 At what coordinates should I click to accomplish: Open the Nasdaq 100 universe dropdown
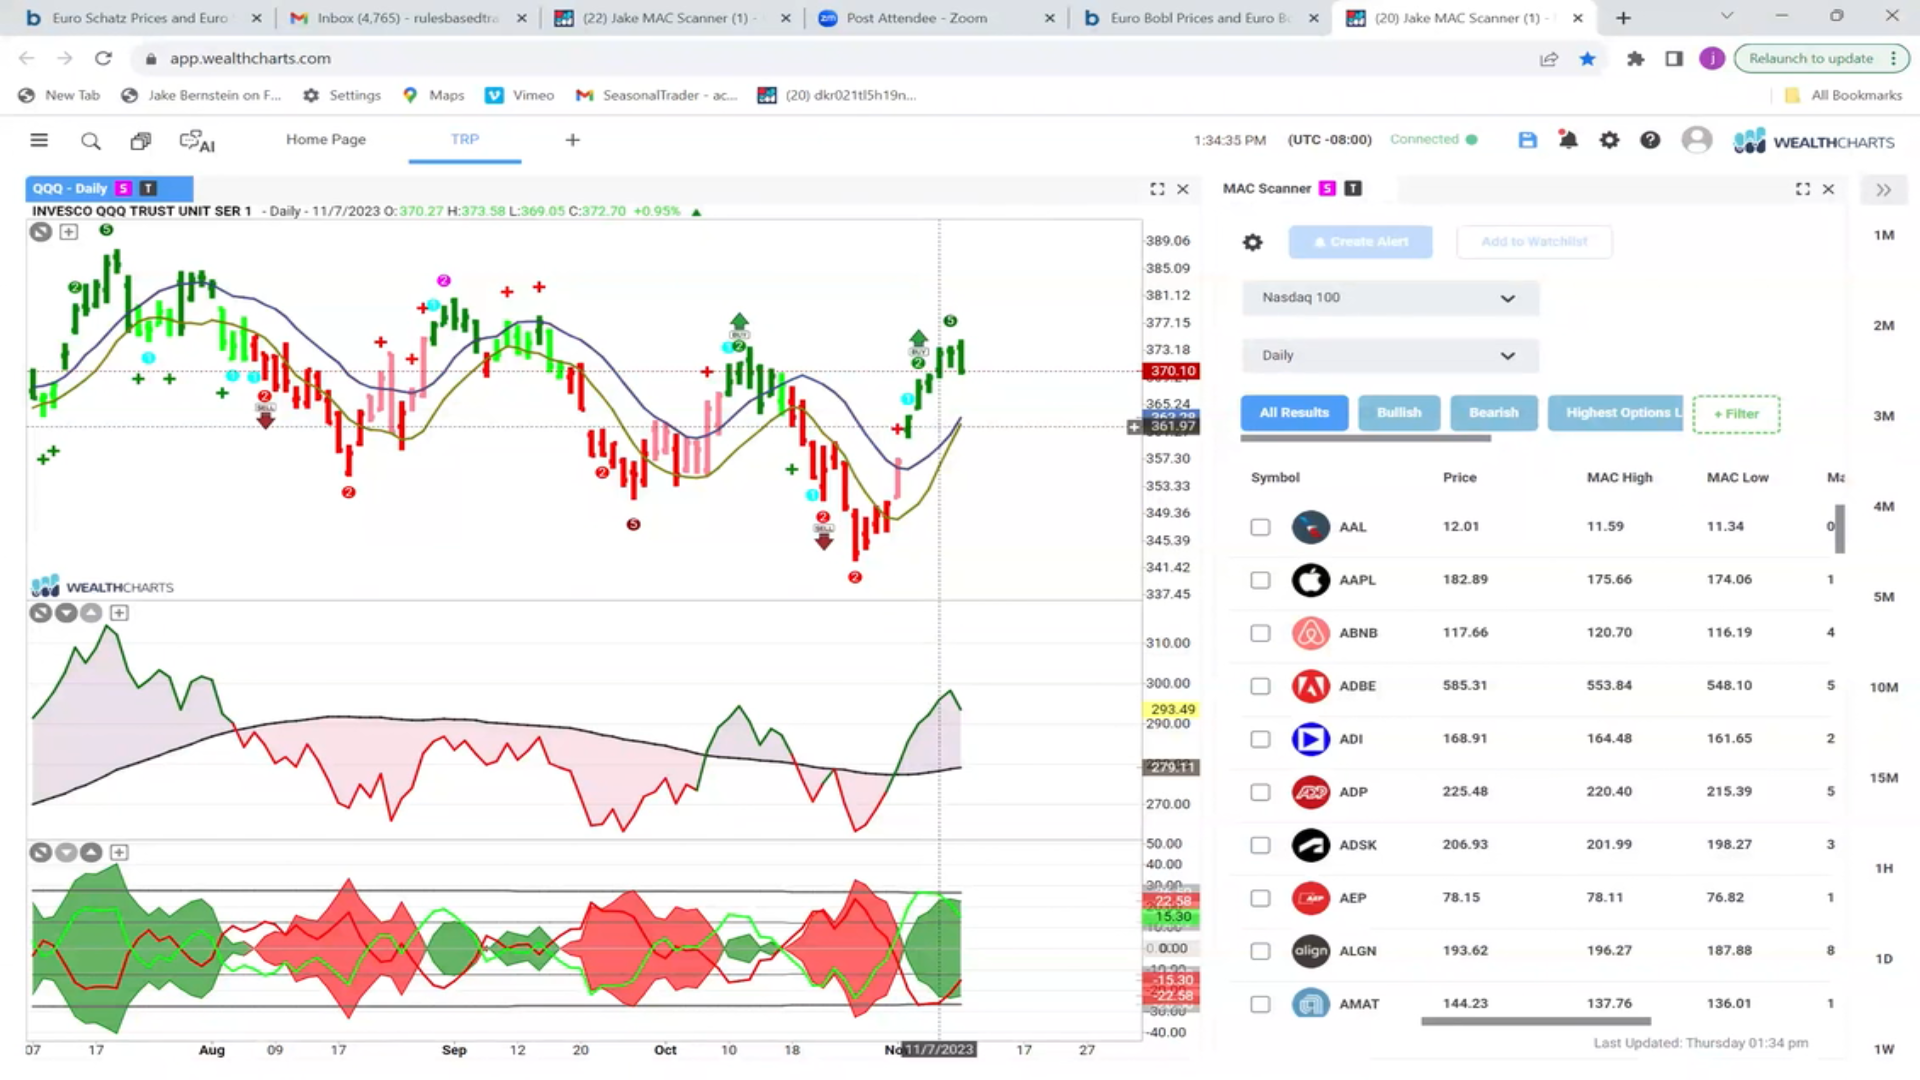point(1389,298)
